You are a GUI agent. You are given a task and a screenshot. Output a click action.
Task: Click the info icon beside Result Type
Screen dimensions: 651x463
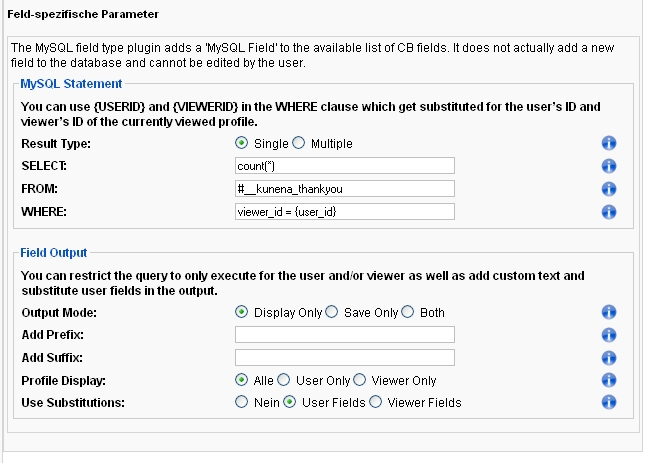(609, 143)
